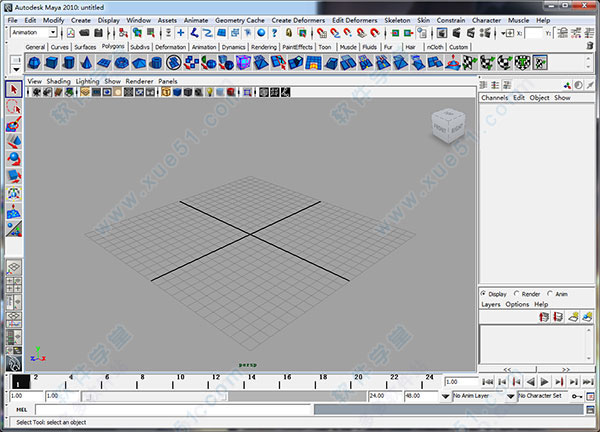The height and width of the screenshot is (432, 600).
Task: Select the Move tool in the toolbox
Action: (14, 142)
